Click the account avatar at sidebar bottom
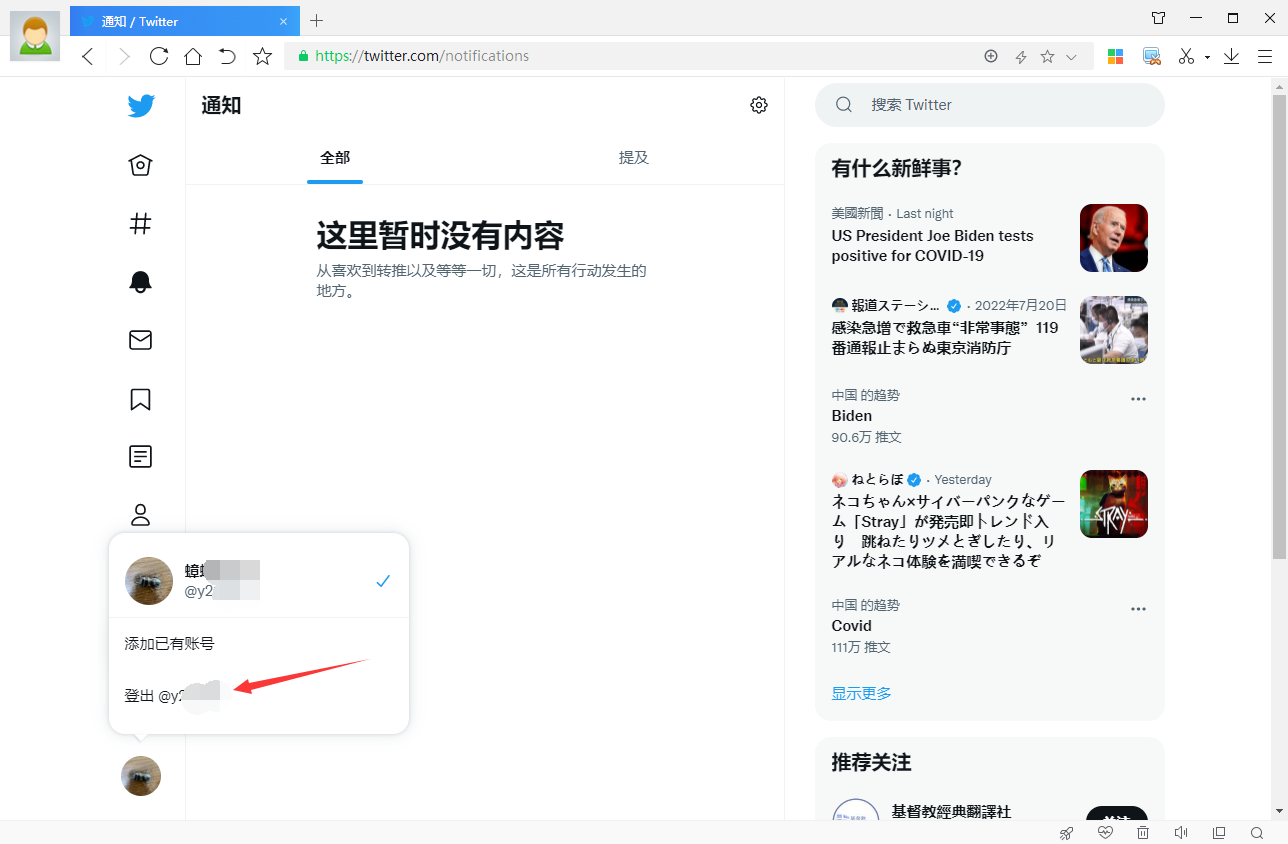 pos(141,776)
